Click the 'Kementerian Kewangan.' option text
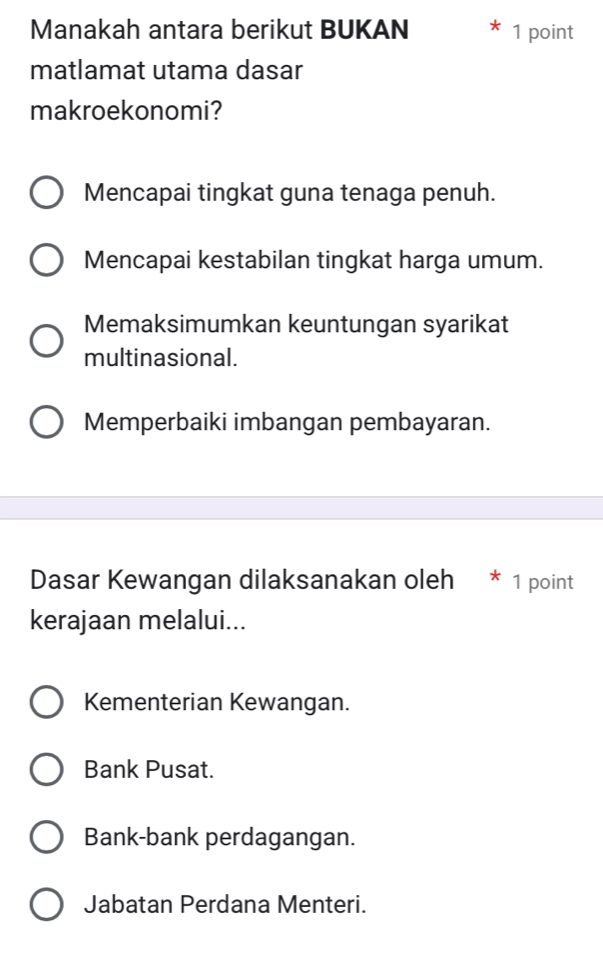Viewport: 603px width, 974px height. [218, 703]
